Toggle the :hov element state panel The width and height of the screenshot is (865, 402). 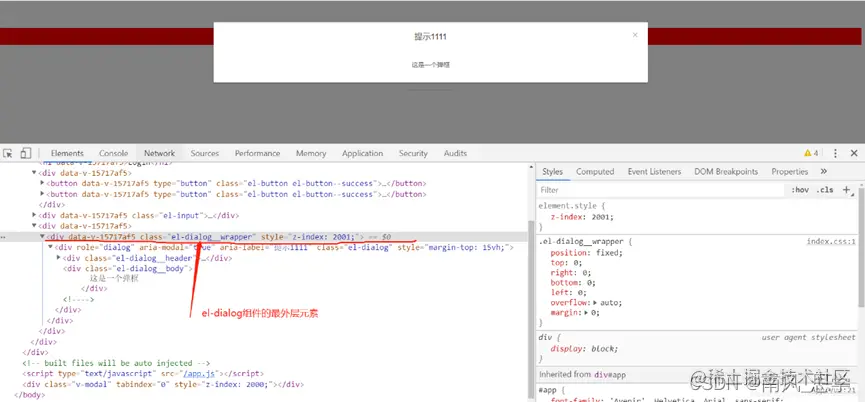tap(800, 190)
